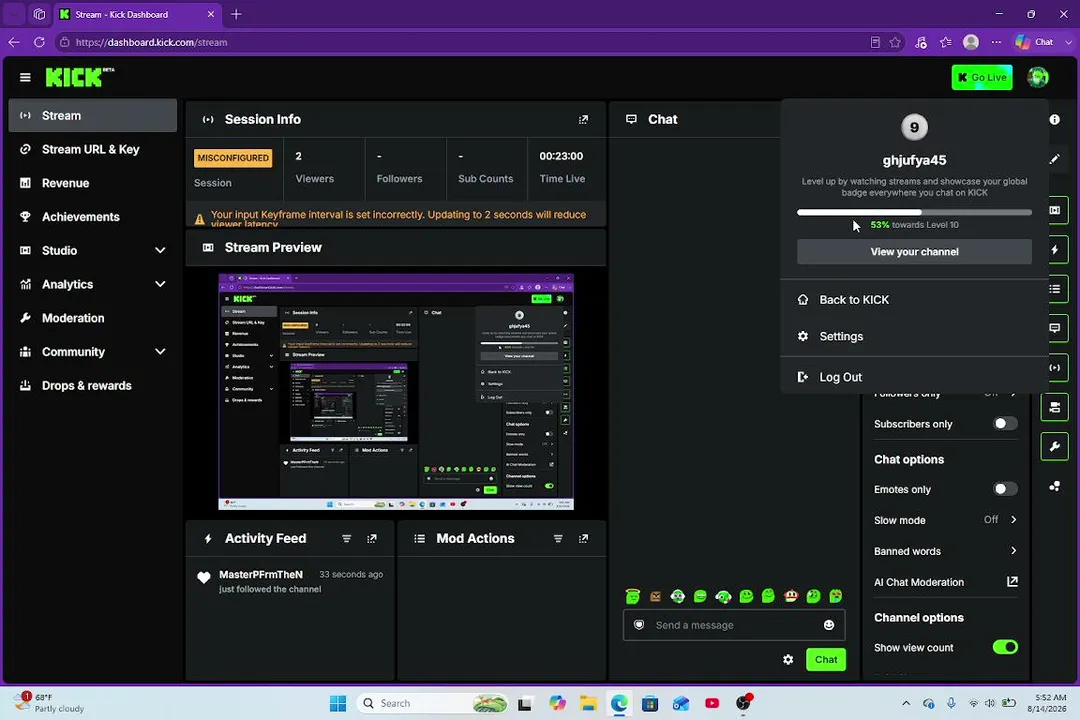Filter the Activity Feed

coord(346,539)
